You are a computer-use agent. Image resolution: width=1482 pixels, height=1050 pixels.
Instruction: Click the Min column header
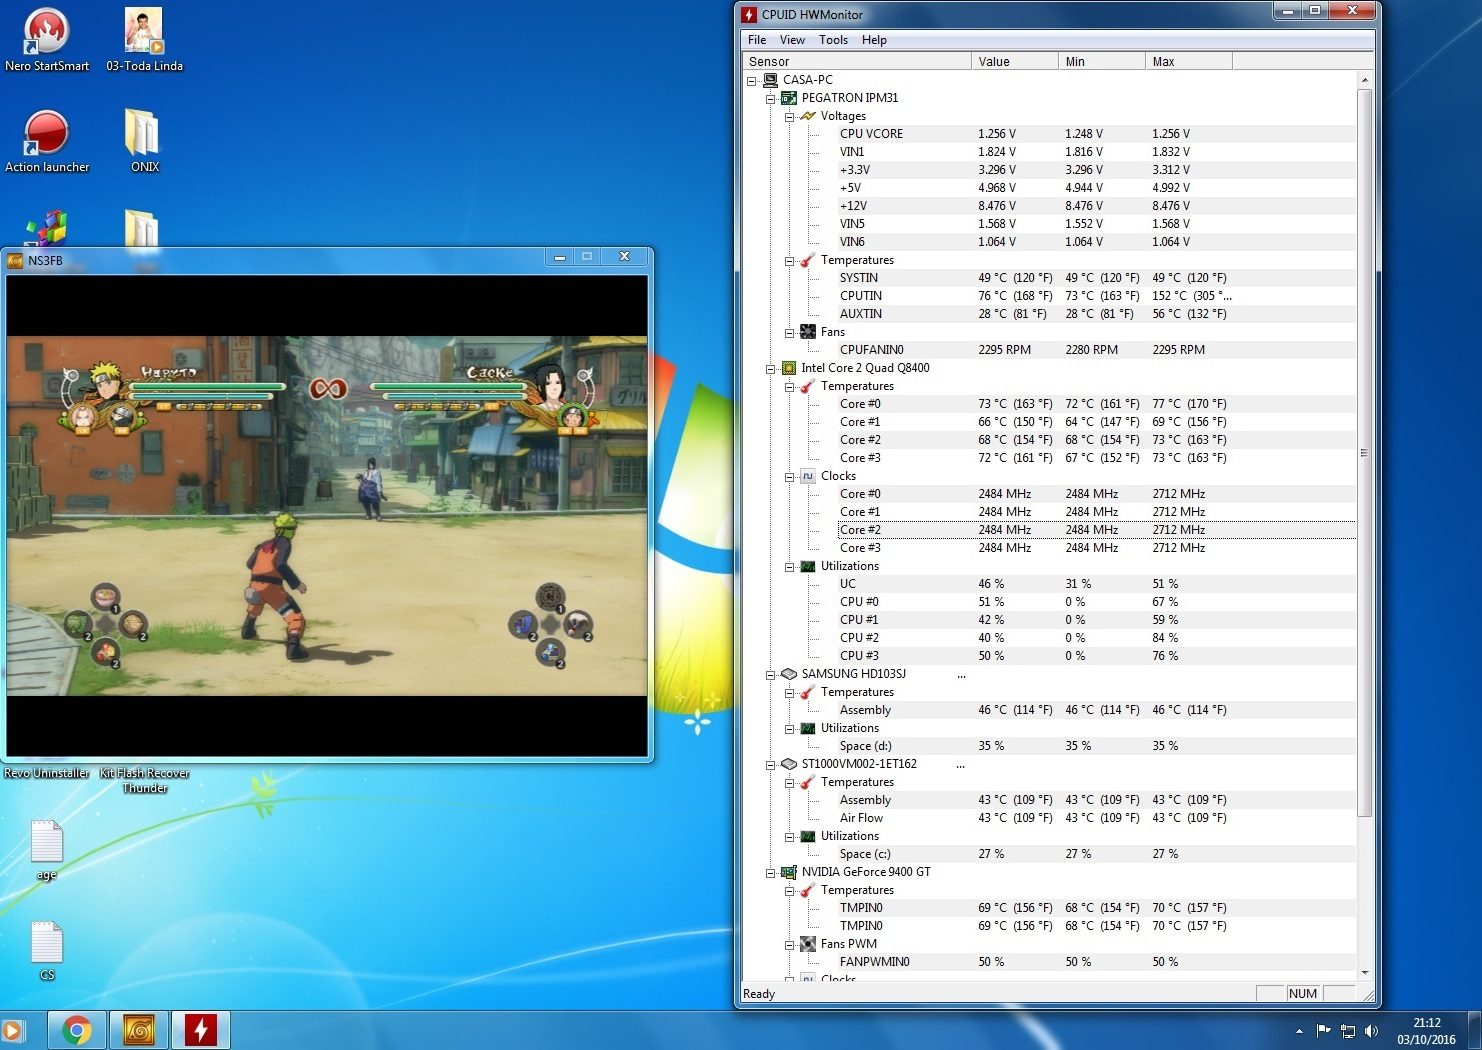(x=1102, y=62)
